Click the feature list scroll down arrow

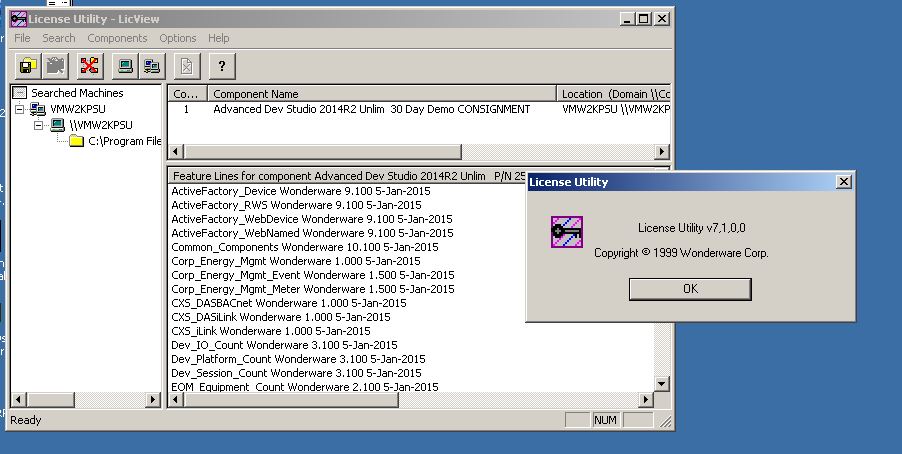click(x=661, y=383)
